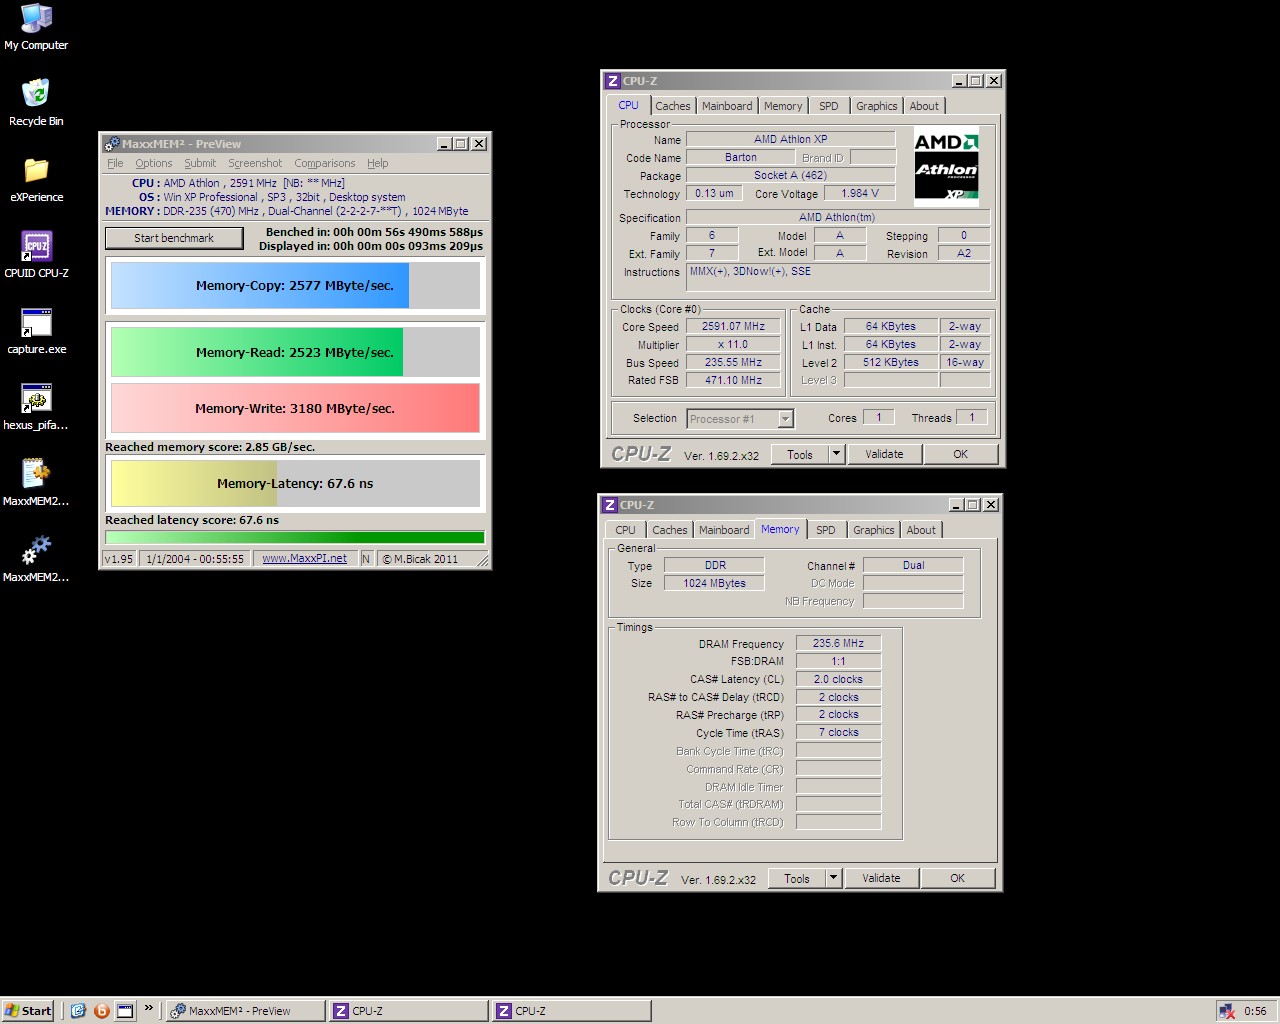Switch to SPD tab in upper CPU-Z window
The width and height of the screenshot is (1280, 1024).
[829, 106]
